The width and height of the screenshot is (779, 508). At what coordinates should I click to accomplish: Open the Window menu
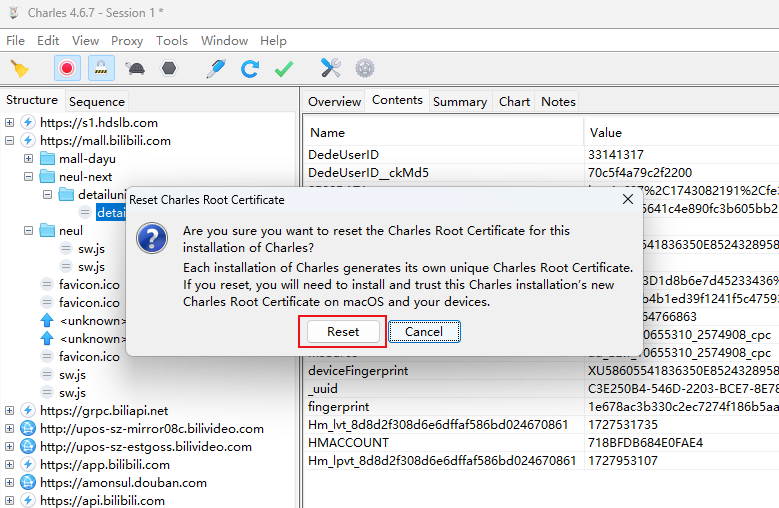click(225, 41)
